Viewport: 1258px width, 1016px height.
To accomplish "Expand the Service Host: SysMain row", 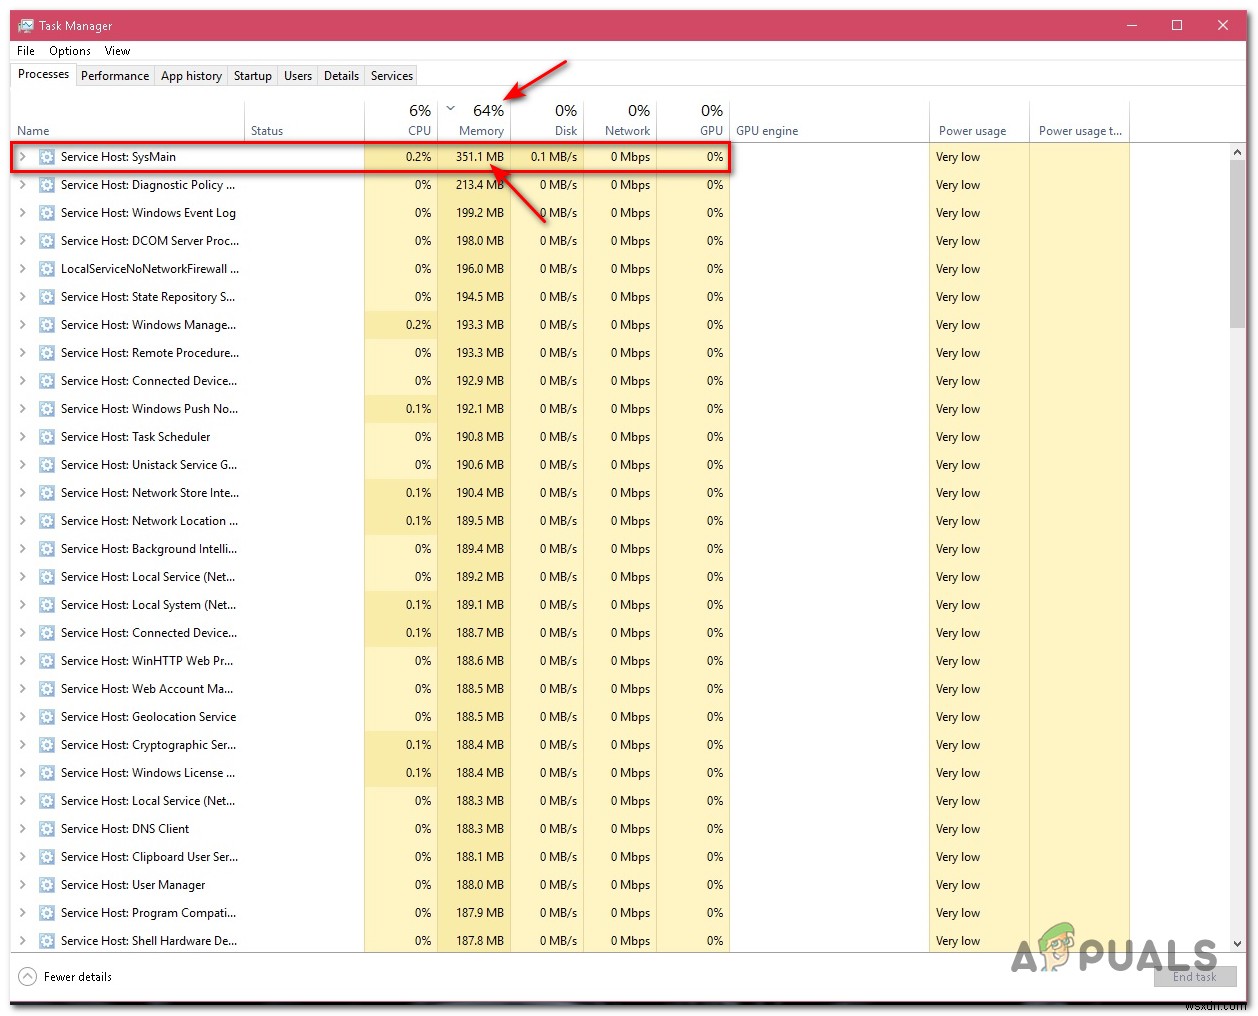I will click(x=22, y=157).
